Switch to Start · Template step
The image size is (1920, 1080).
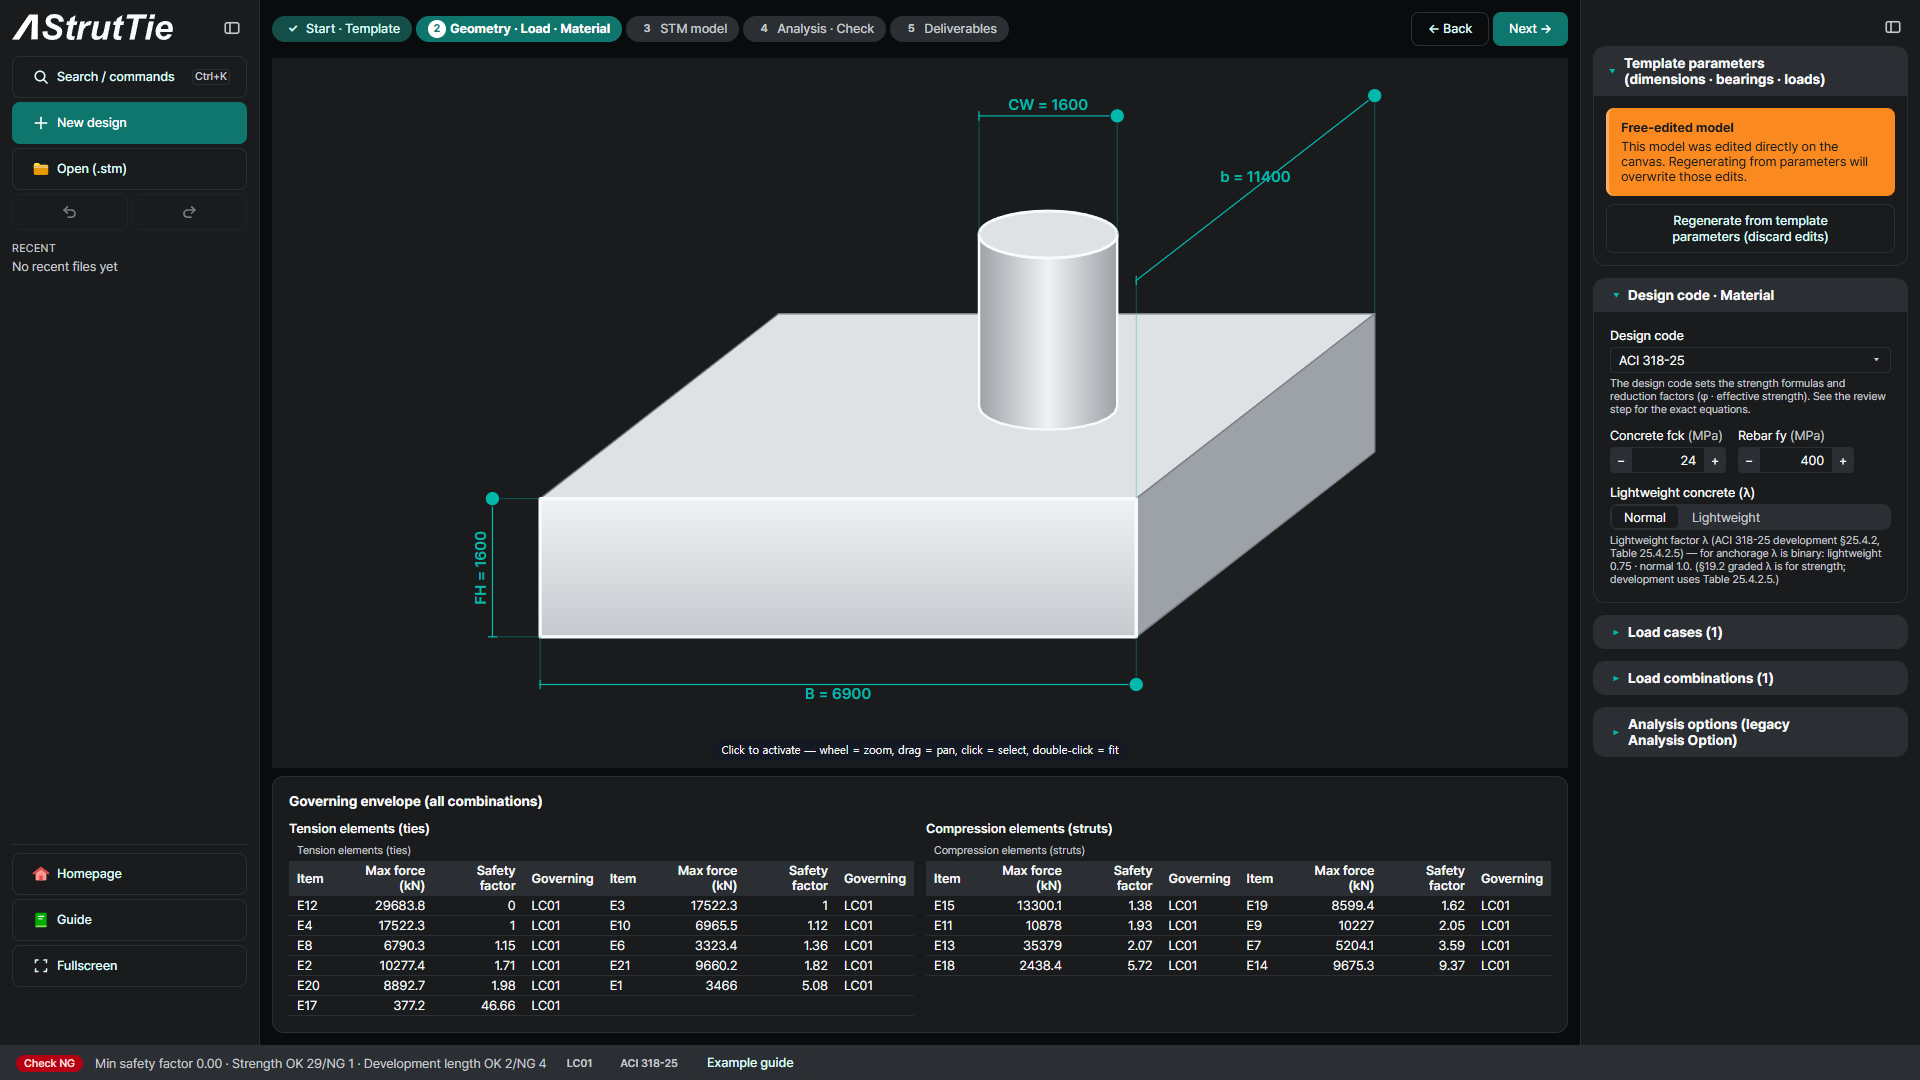342,29
